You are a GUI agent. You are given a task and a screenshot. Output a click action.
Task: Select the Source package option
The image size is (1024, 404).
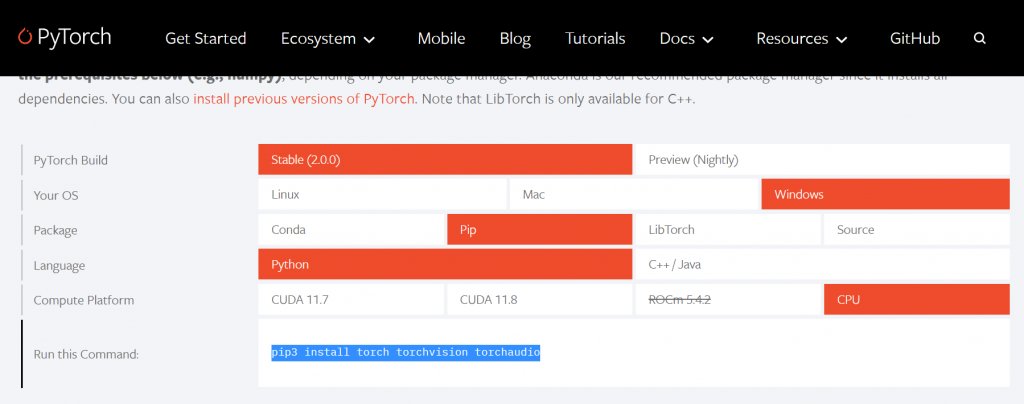917,230
